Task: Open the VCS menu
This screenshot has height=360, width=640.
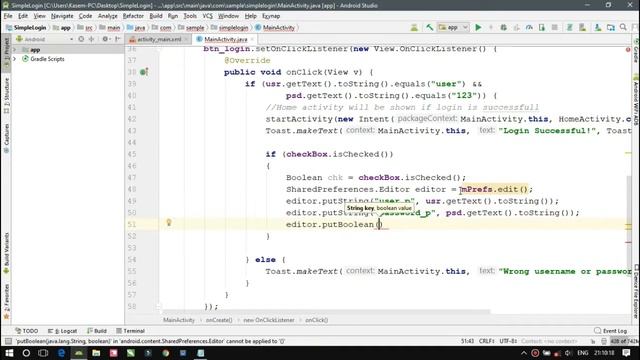Action: click(x=207, y=16)
